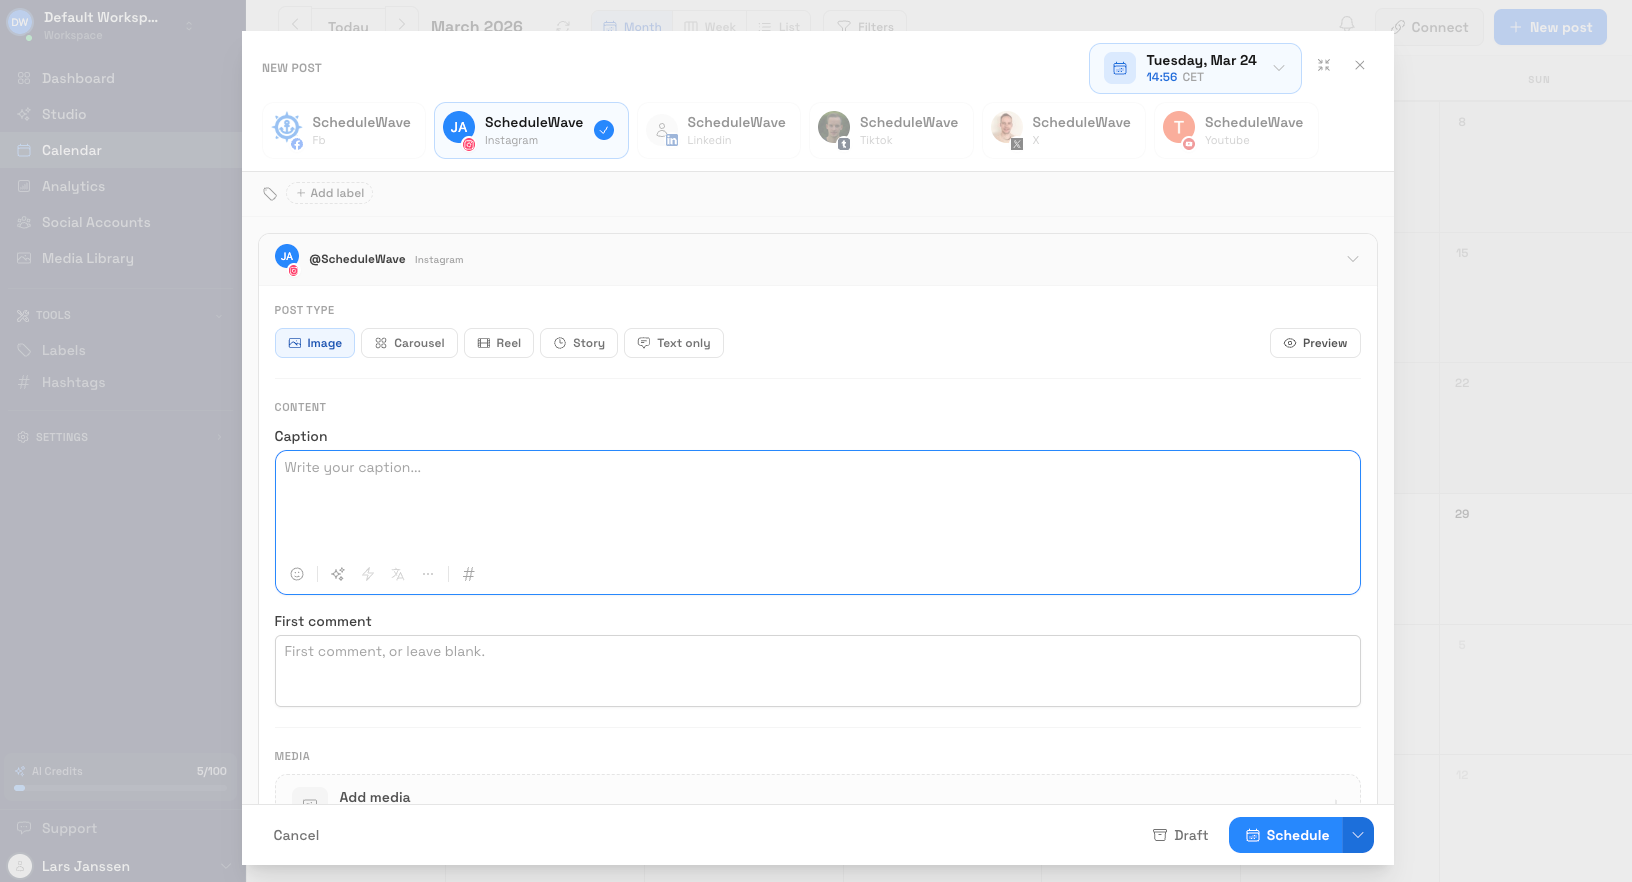The width and height of the screenshot is (1632, 882).
Task: Click the Add label button
Action: [330, 193]
